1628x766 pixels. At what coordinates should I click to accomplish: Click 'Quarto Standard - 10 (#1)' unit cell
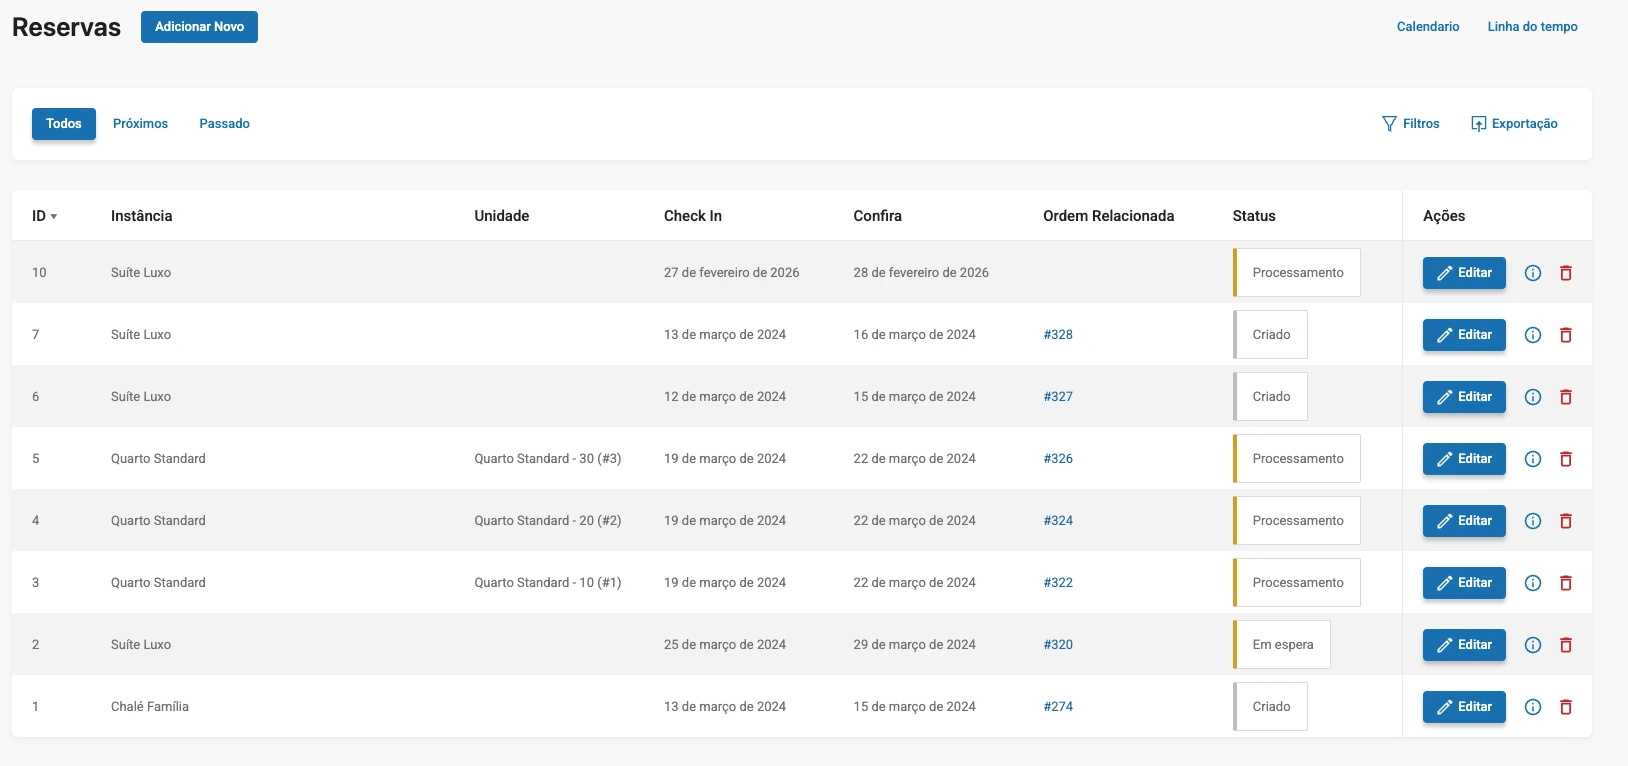pos(548,583)
